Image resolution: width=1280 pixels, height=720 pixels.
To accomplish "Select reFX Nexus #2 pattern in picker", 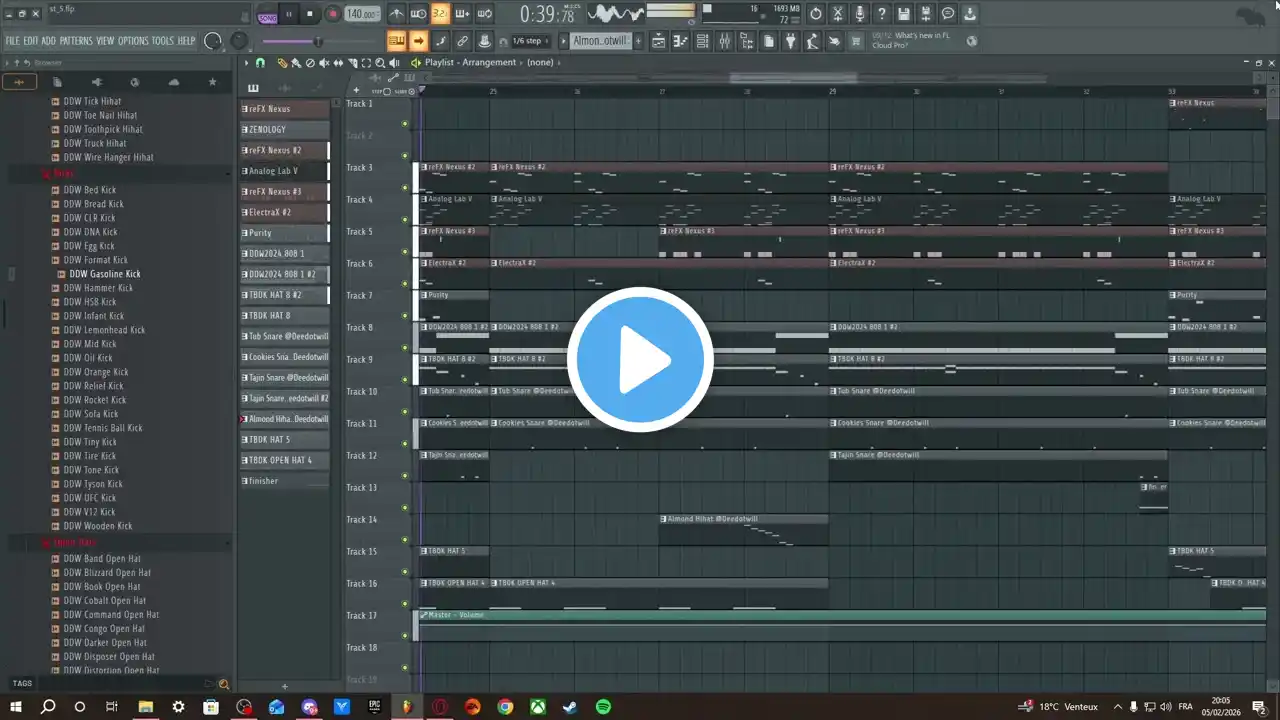I will pos(283,150).
